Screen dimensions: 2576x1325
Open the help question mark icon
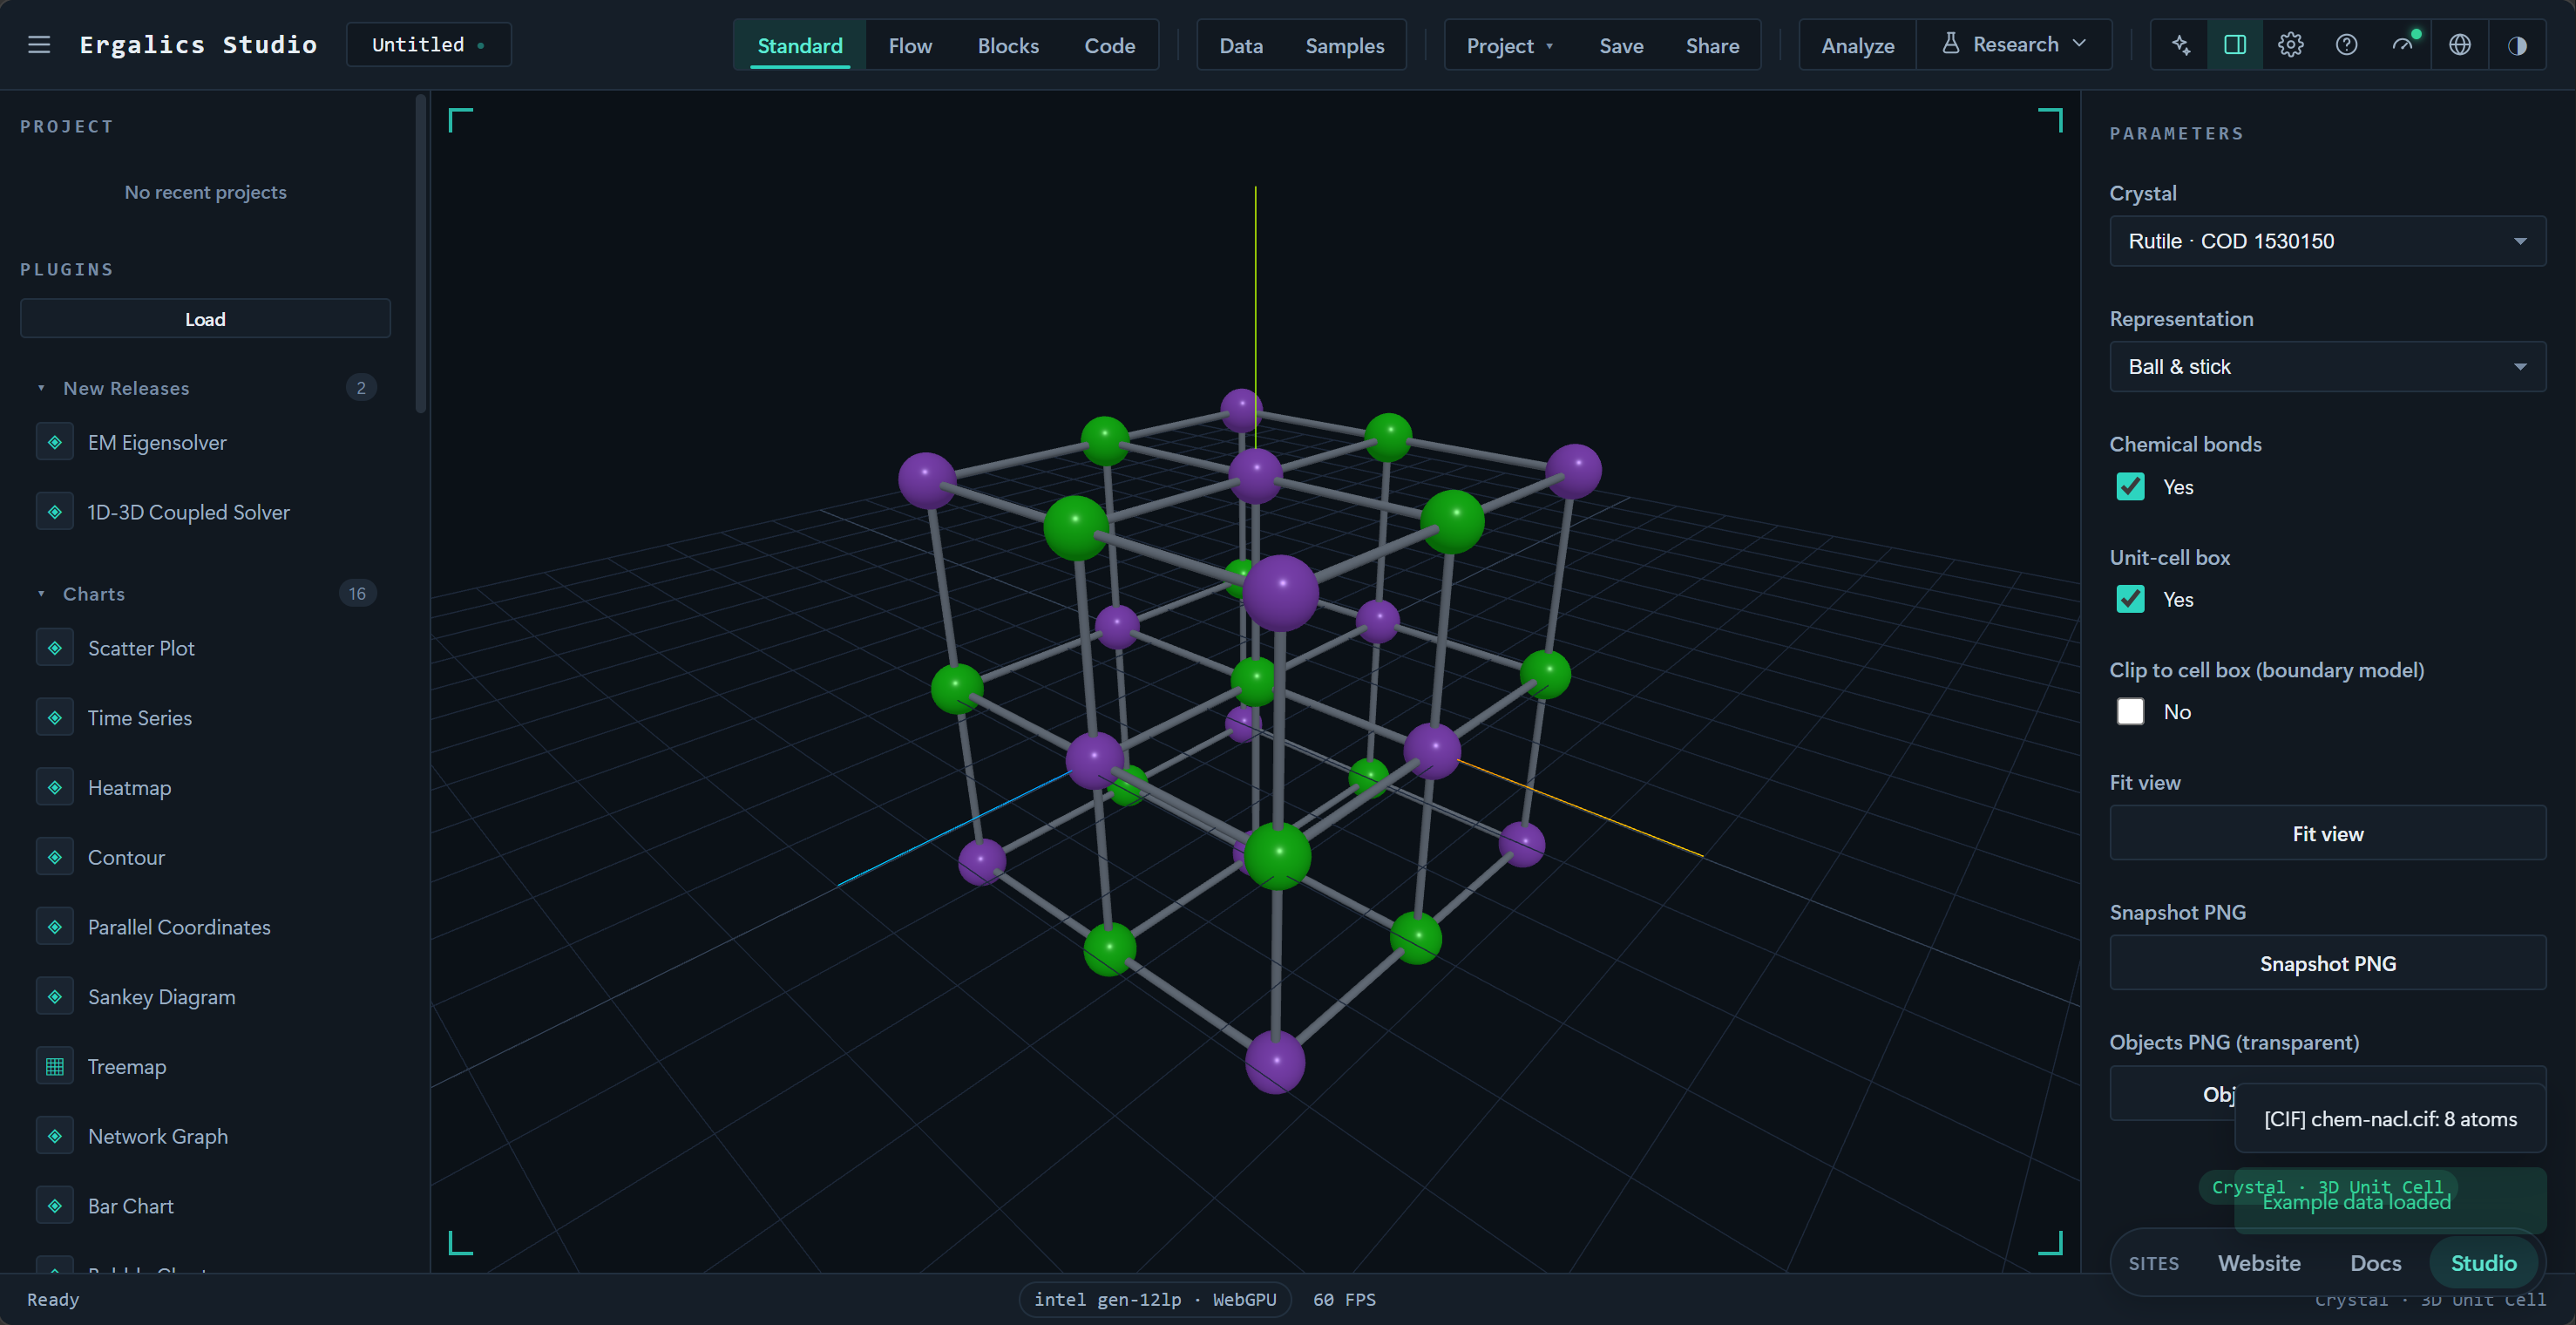pyautogui.click(x=2347, y=45)
